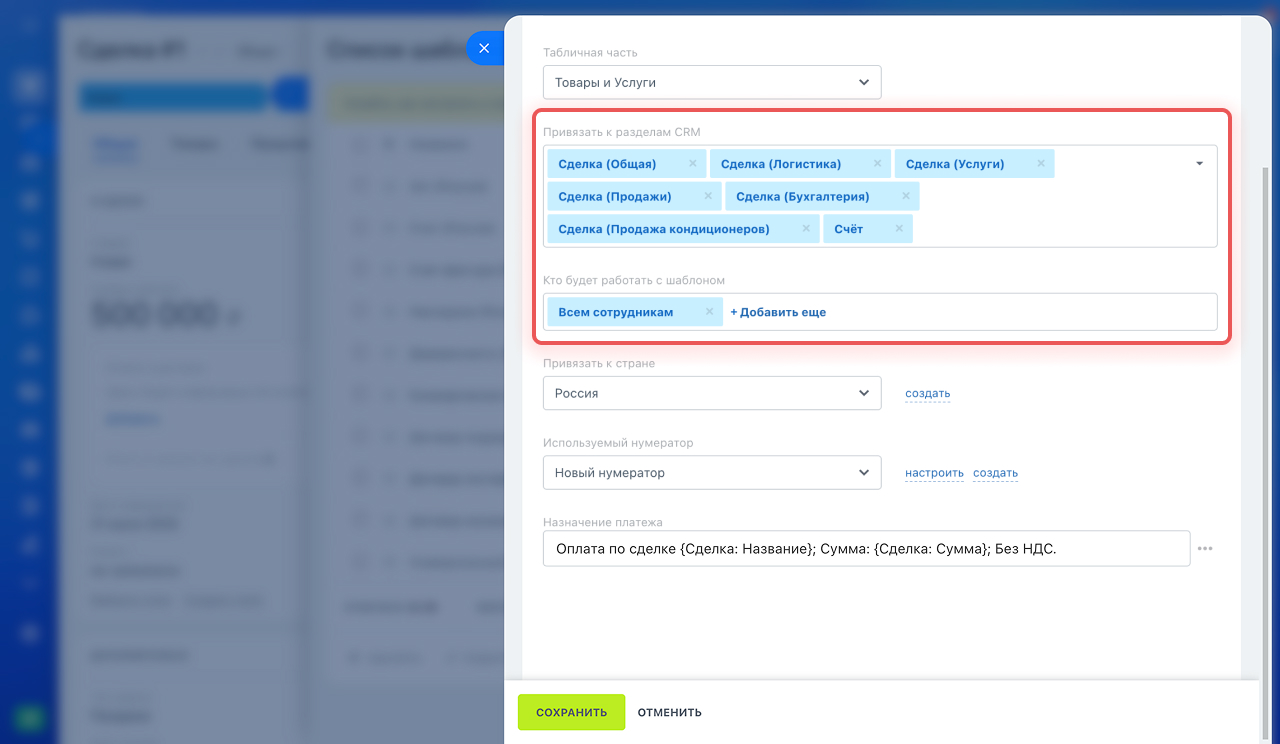This screenshot has height=744, width=1280.
Task: Remove the Сделка (Услуги) tag
Action: coord(1040,164)
